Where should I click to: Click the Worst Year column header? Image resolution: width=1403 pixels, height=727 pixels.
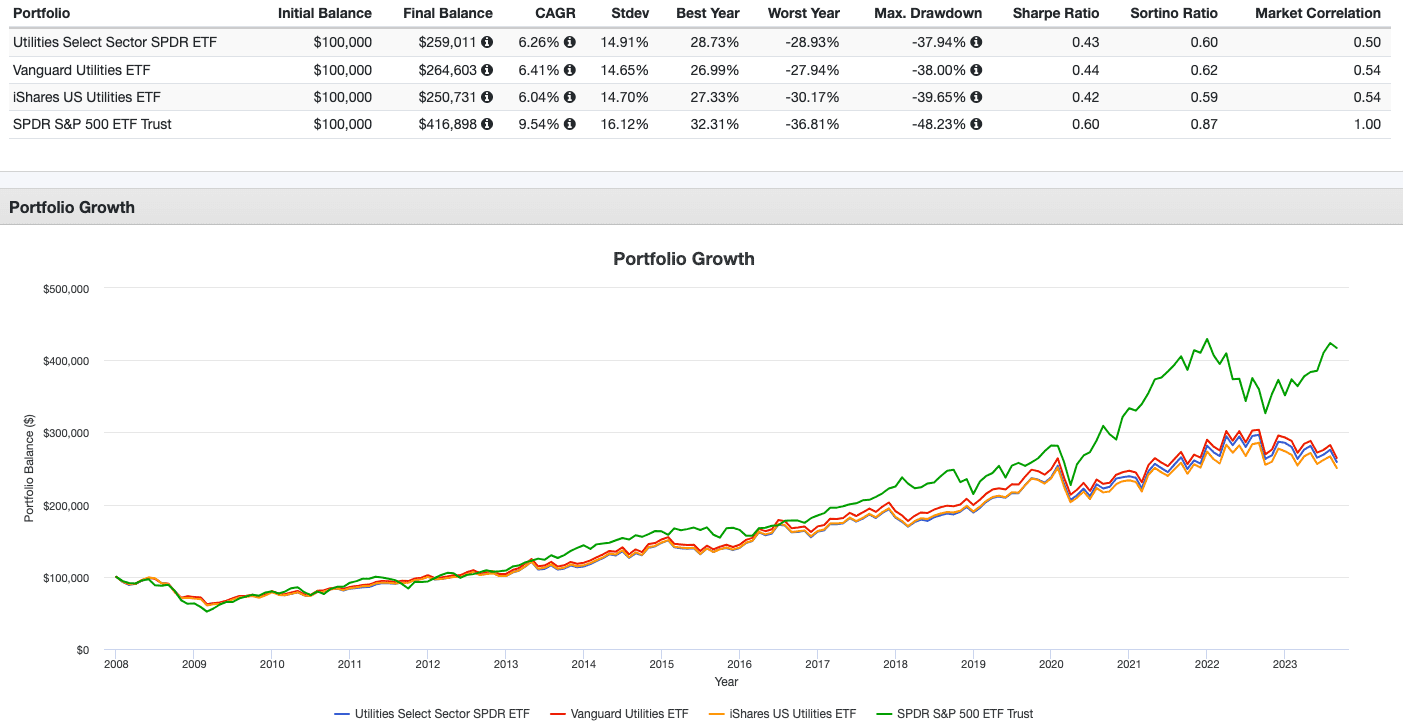(x=804, y=14)
